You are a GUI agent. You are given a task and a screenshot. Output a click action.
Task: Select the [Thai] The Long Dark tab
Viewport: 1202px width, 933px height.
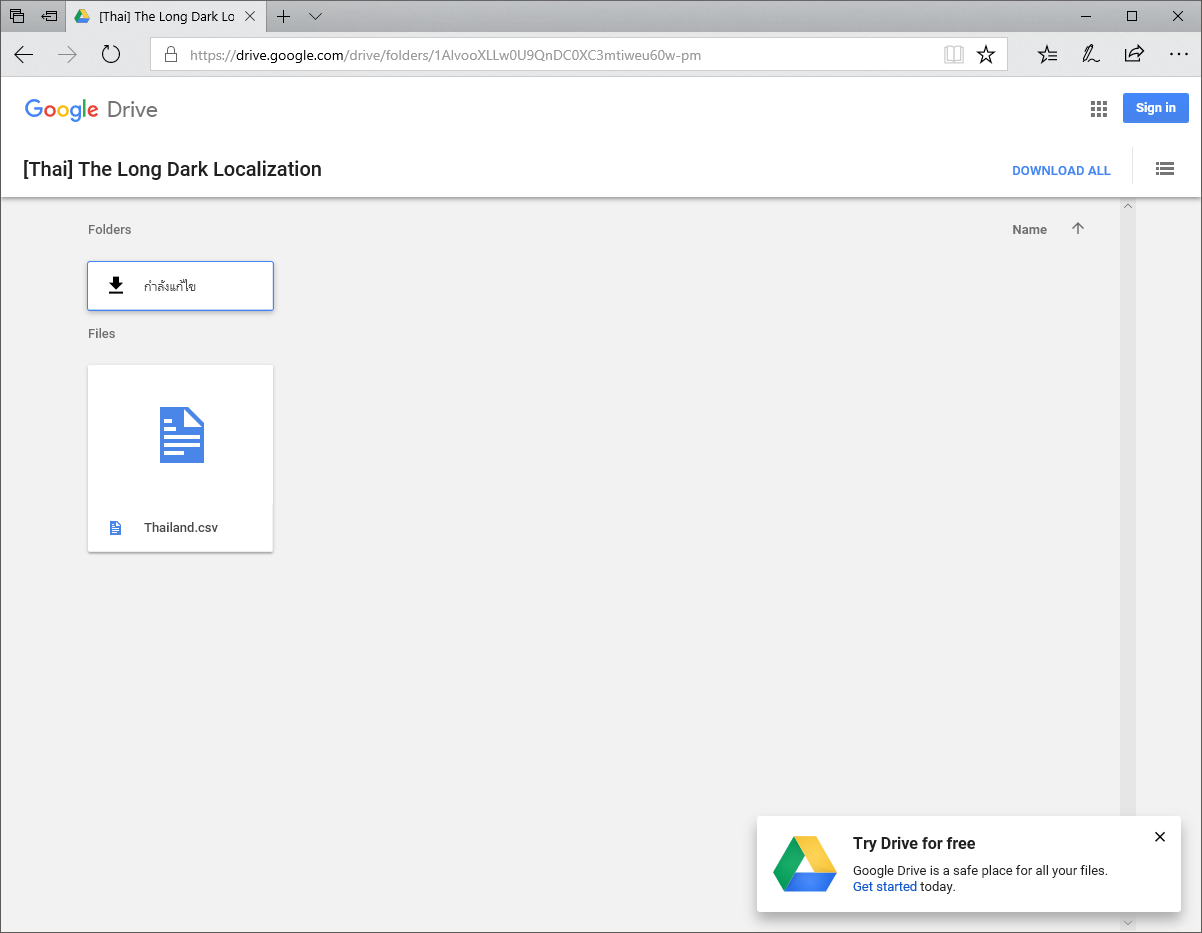pos(166,16)
